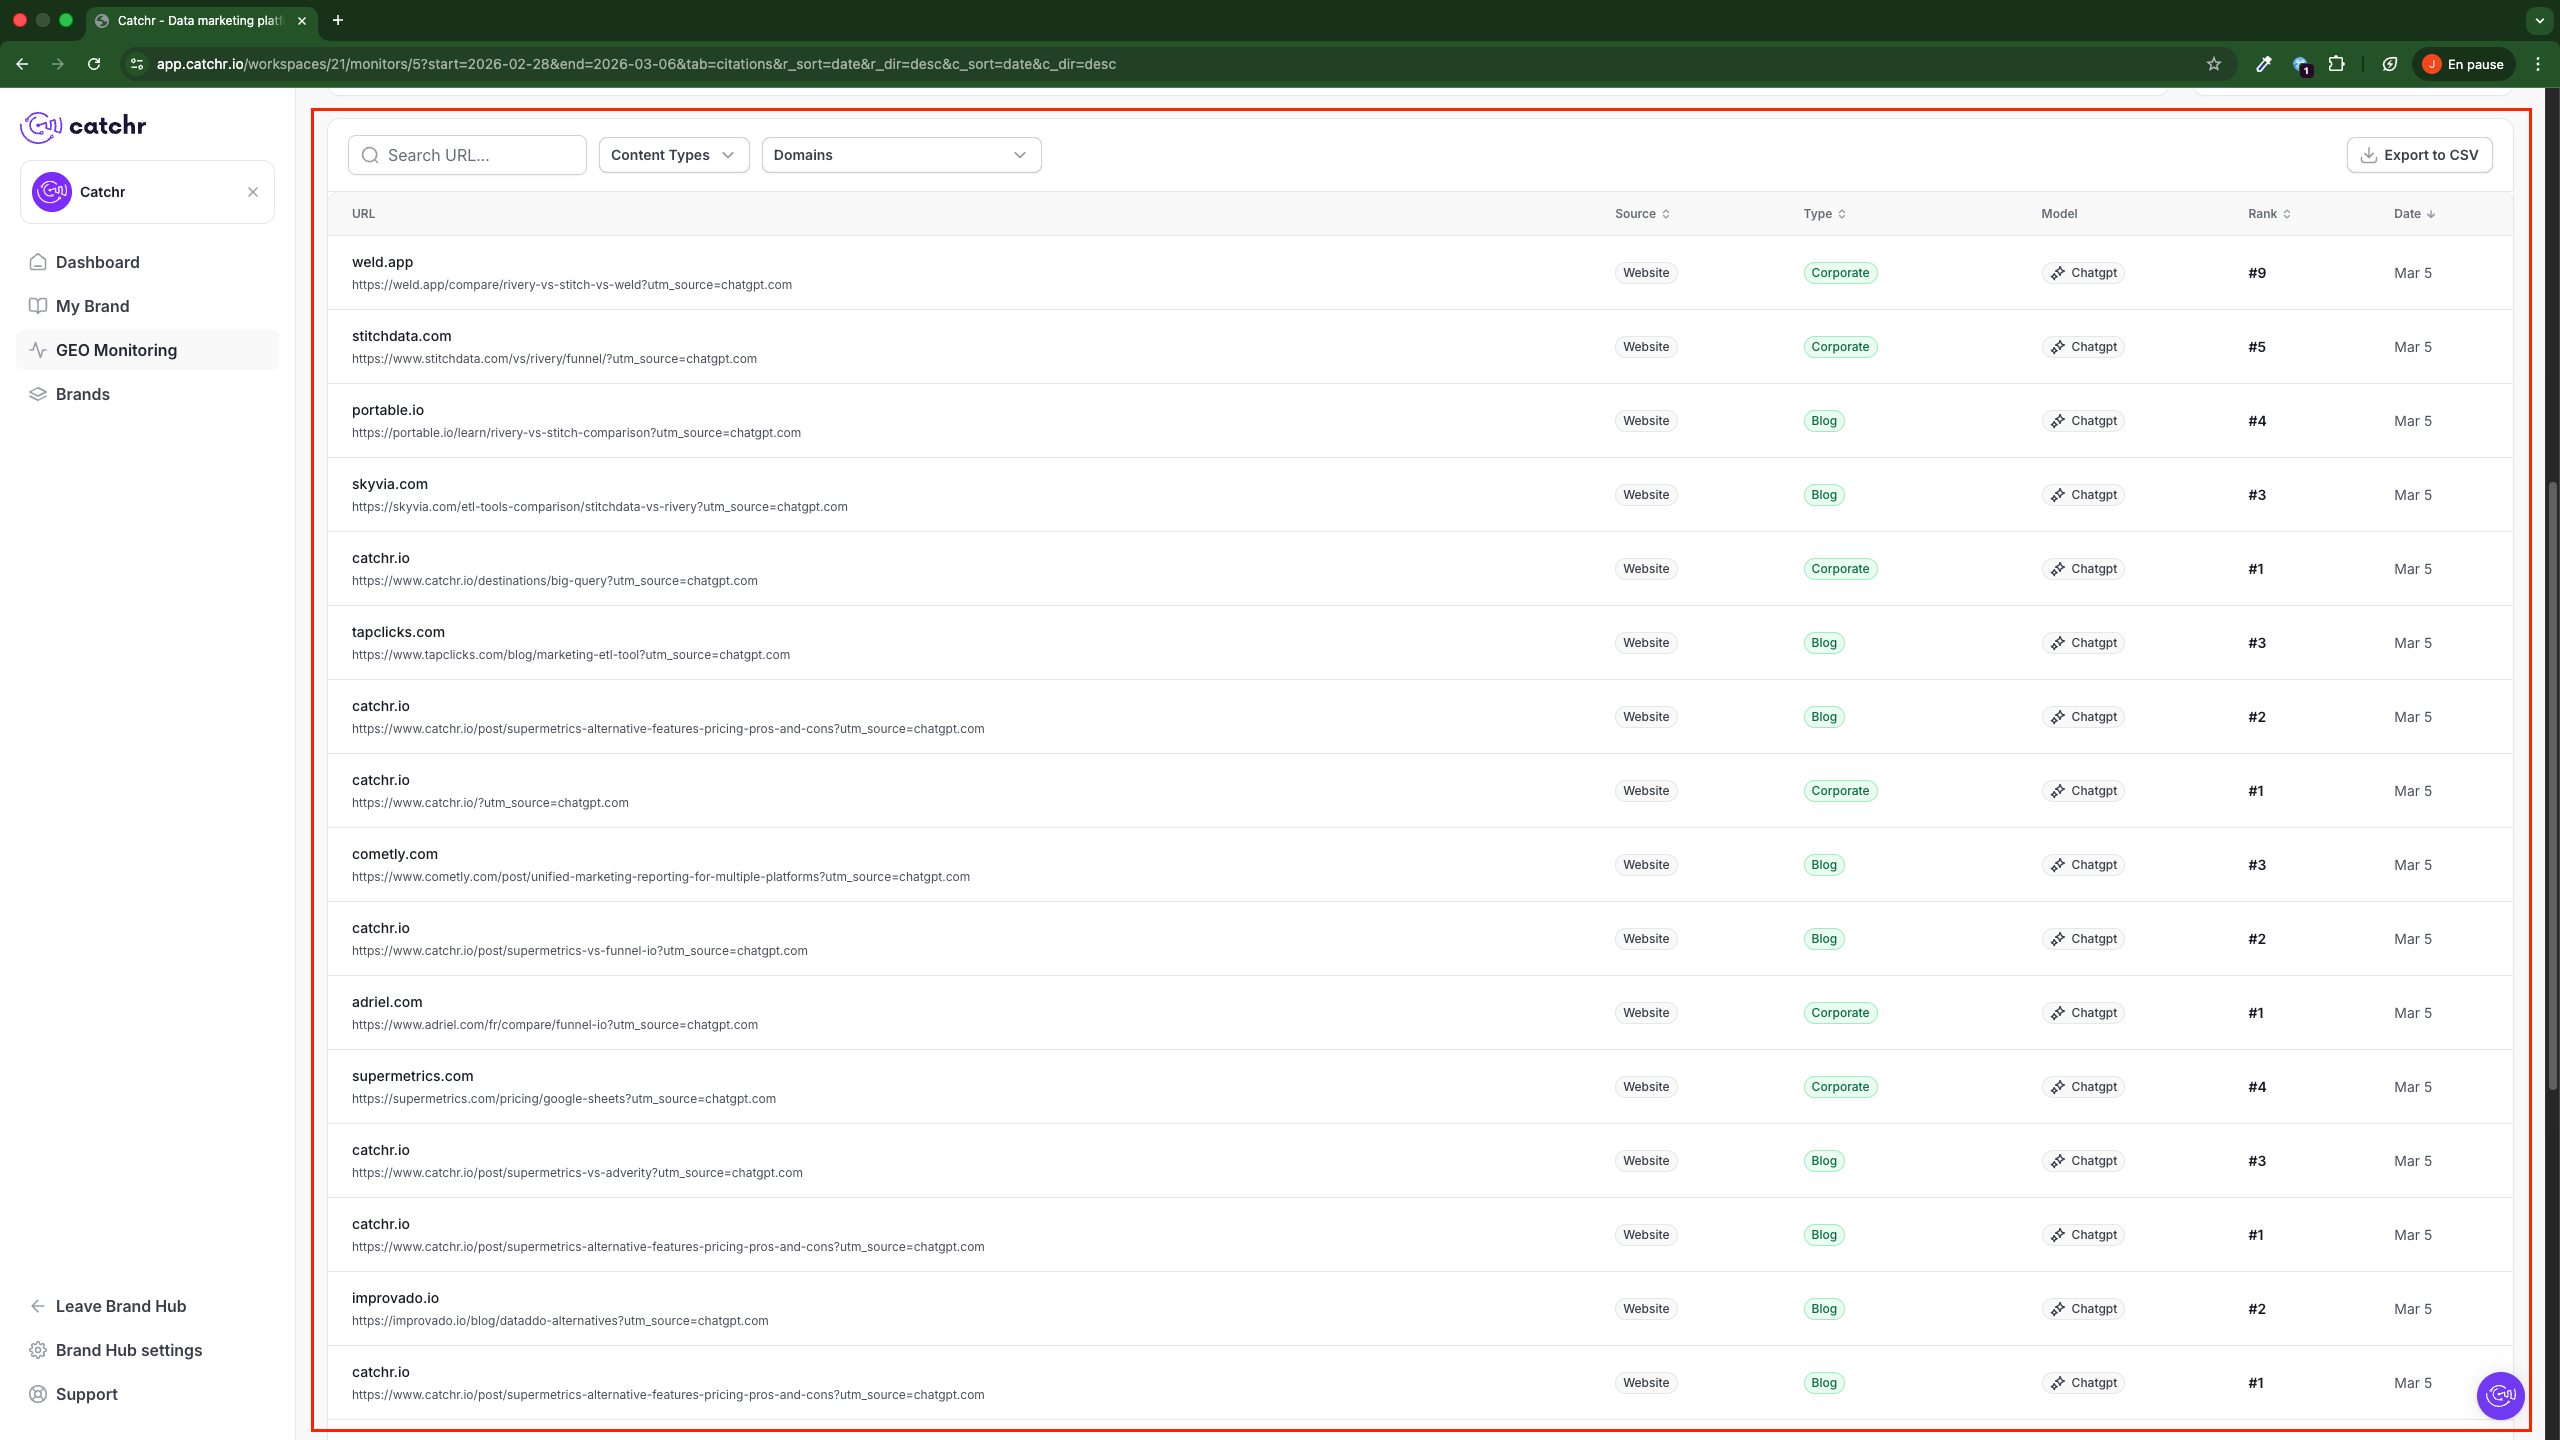Screen dimensions: 2560x1440
Task: Open the weld.app comparison URL link
Action: pos(571,285)
